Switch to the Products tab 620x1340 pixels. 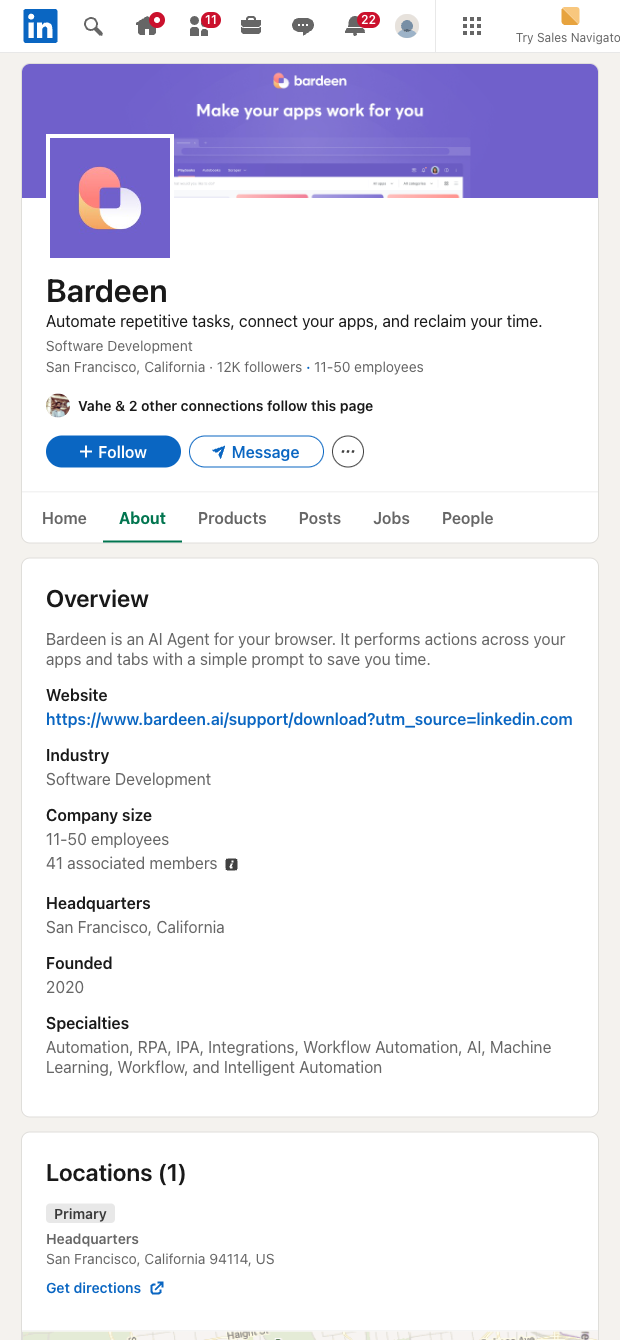point(232,518)
